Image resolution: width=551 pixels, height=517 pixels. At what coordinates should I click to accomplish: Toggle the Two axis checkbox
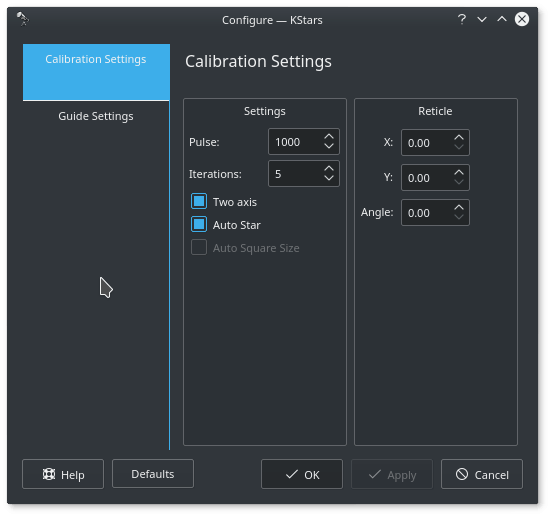199,201
